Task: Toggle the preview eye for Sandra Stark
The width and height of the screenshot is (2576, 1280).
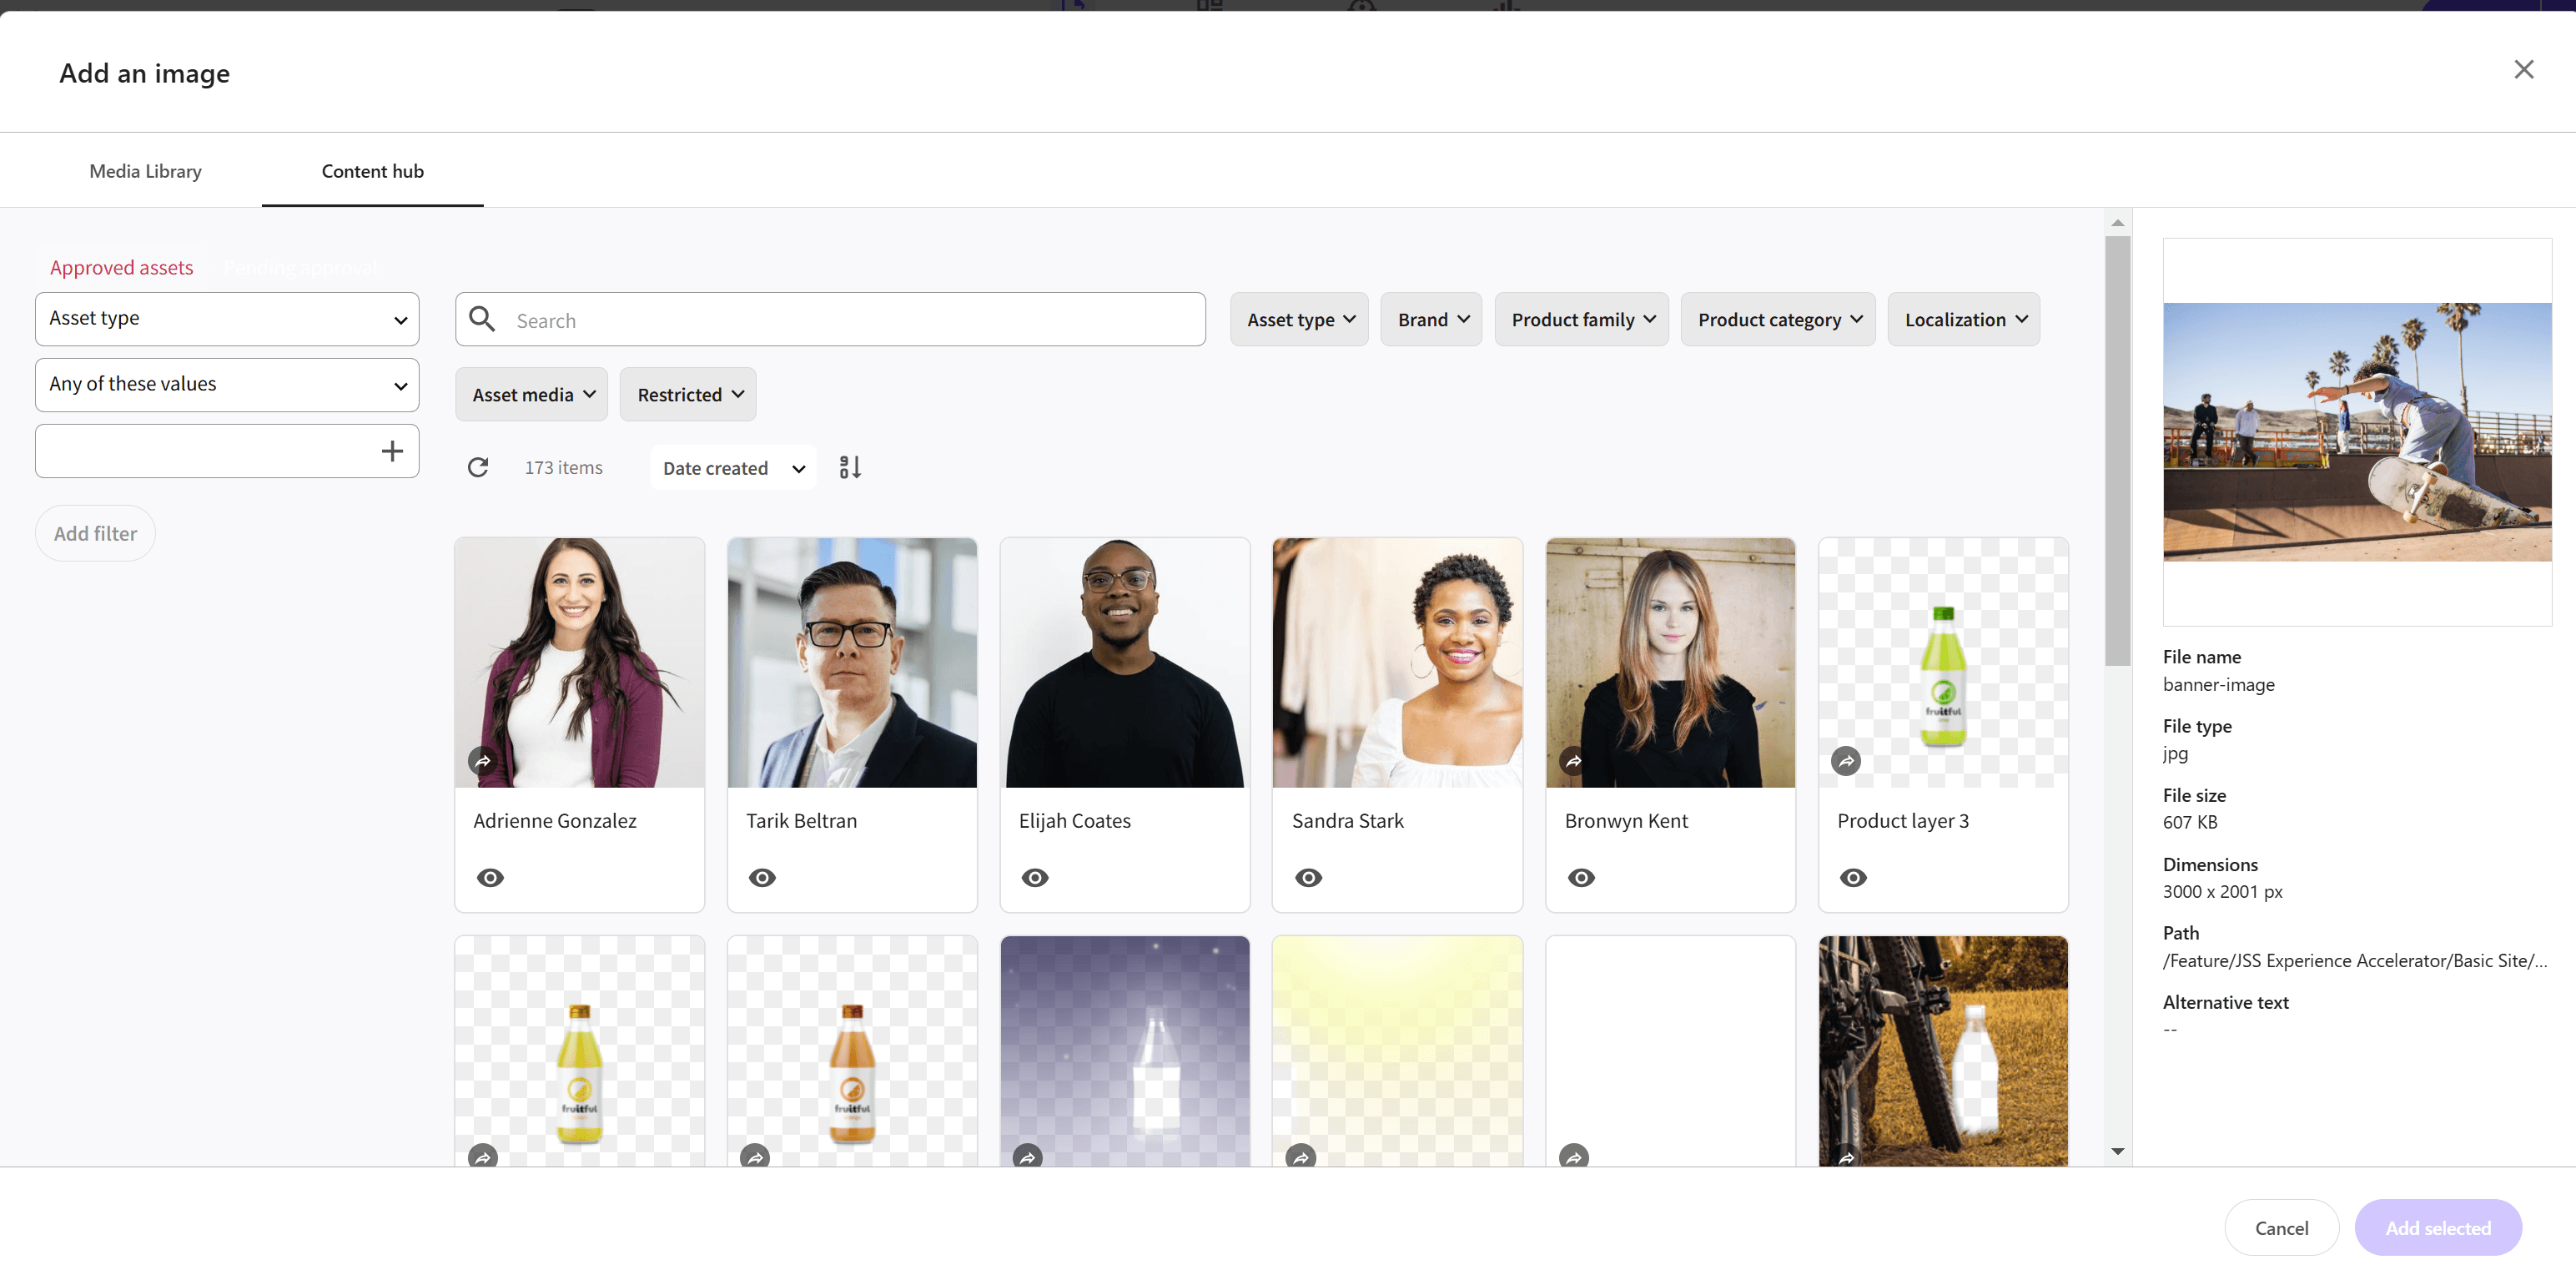Action: [x=1308, y=877]
